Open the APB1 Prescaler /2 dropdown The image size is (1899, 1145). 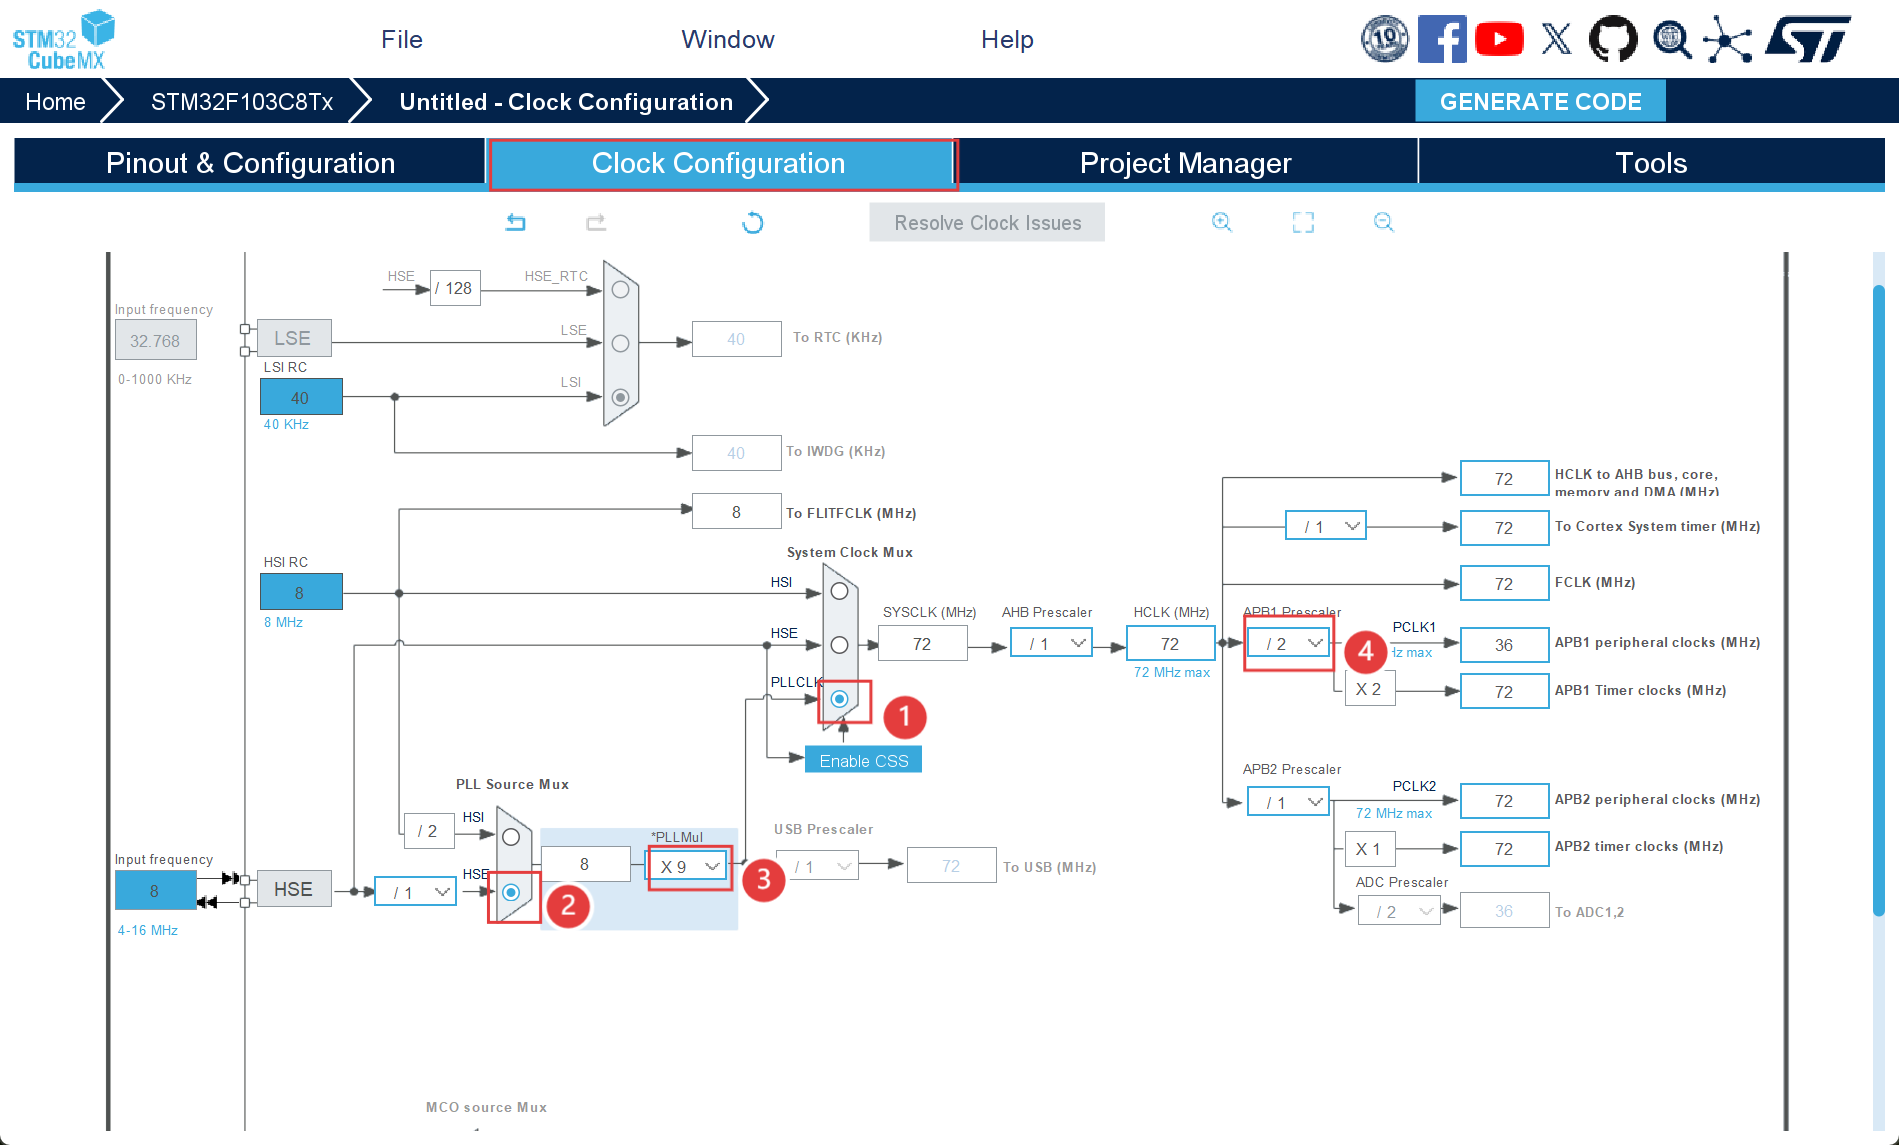click(x=1288, y=643)
